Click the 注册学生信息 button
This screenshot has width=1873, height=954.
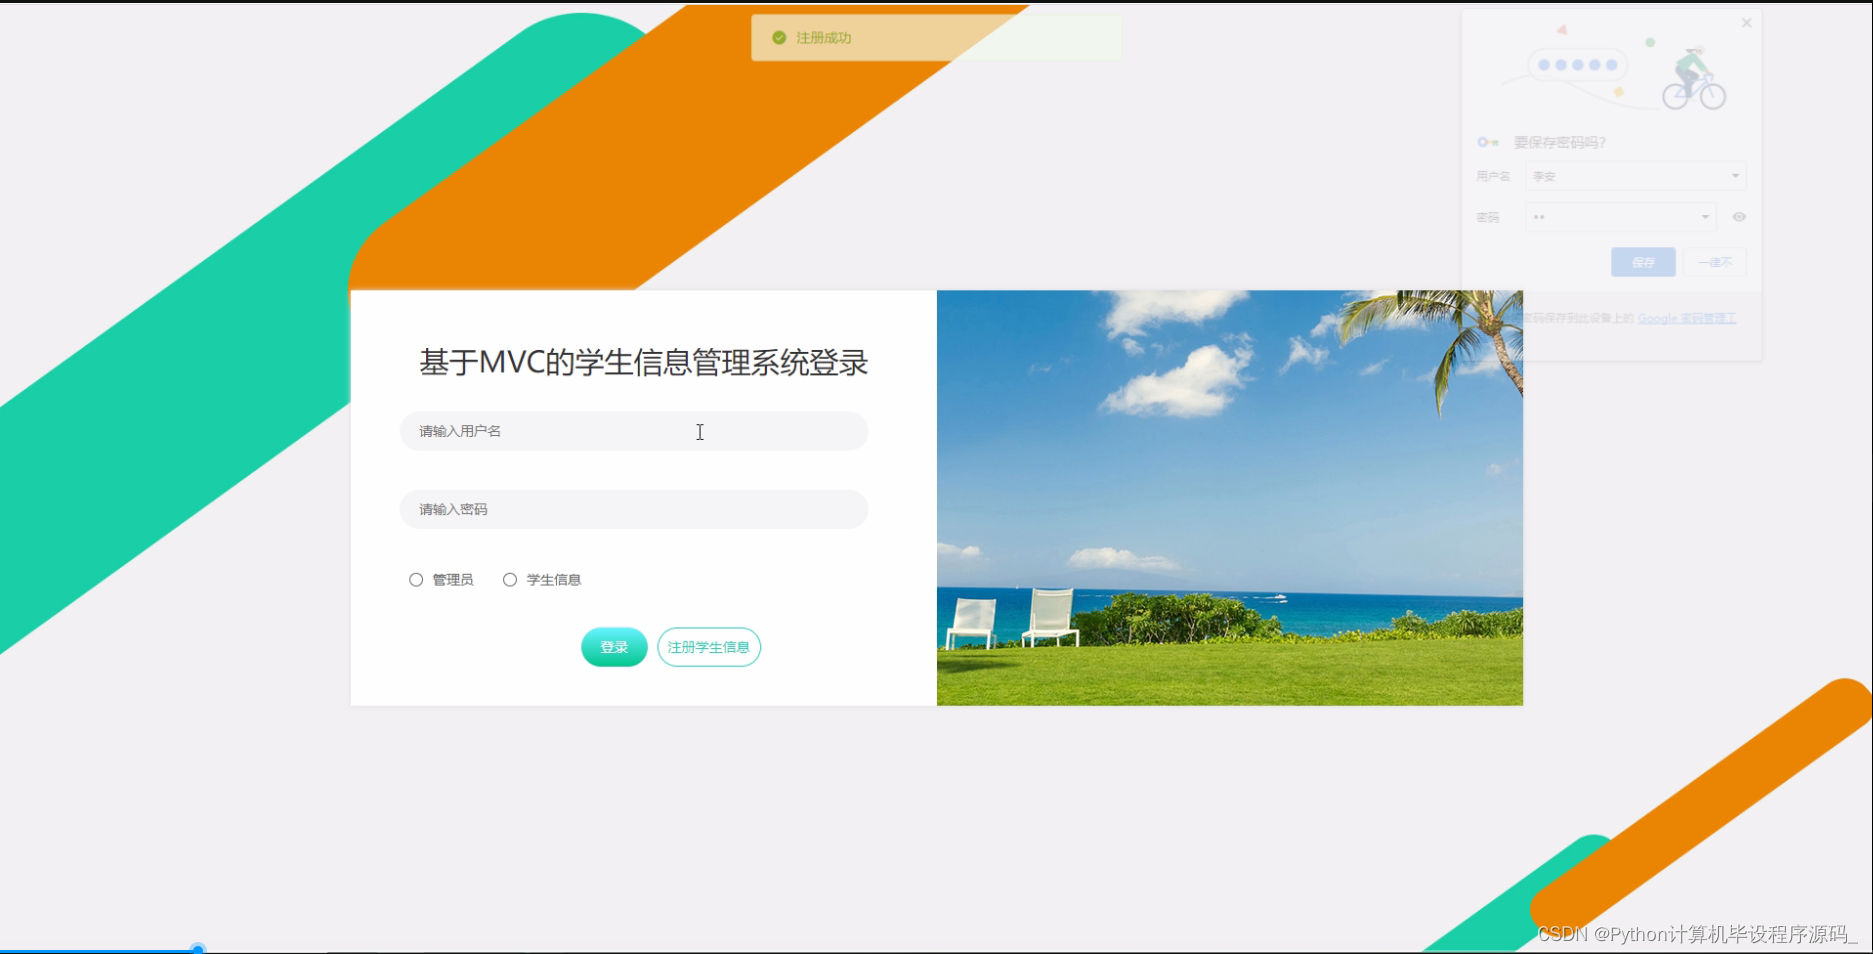pos(709,647)
